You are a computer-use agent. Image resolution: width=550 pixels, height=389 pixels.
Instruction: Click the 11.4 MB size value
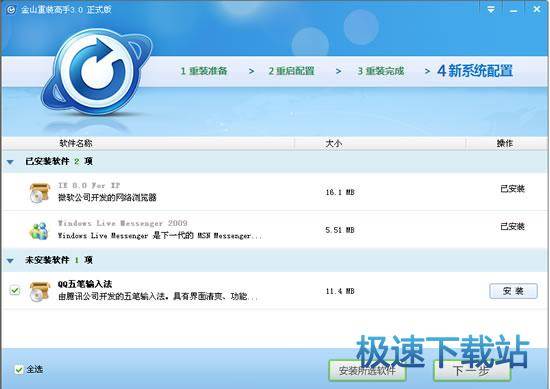click(340, 291)
